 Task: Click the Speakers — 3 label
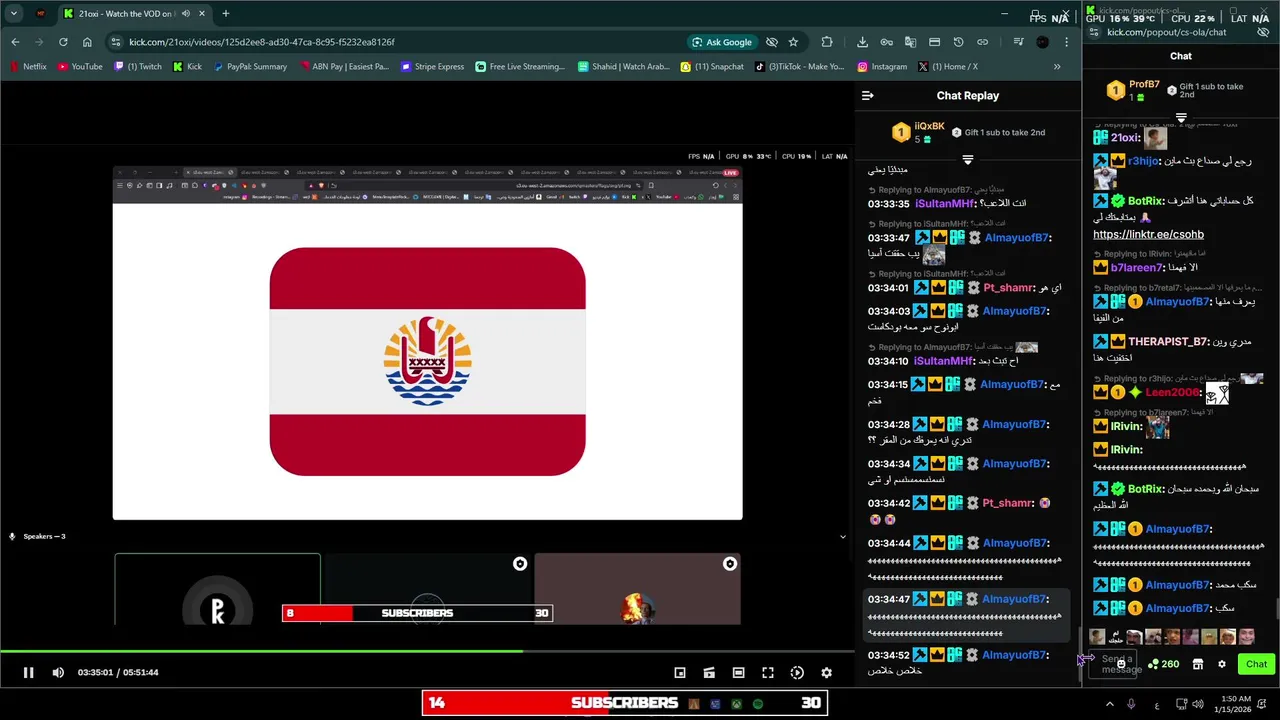pos(44,537)
